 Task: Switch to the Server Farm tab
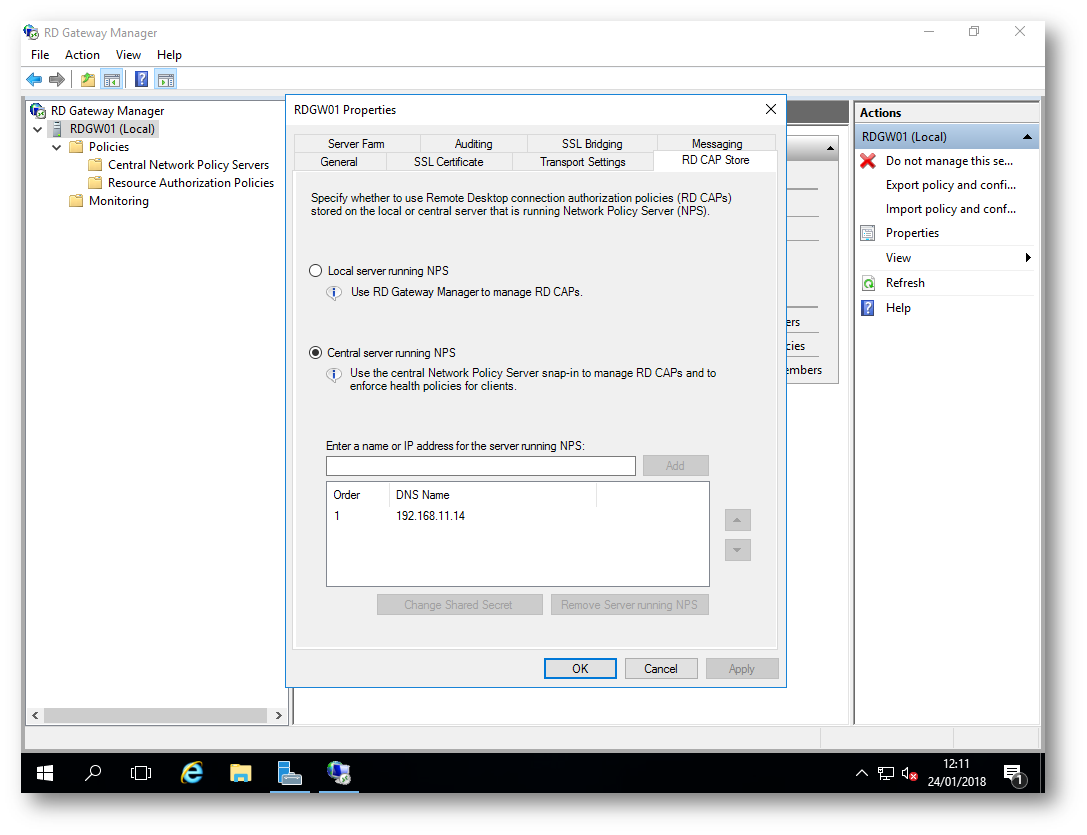tap(356, 144)
